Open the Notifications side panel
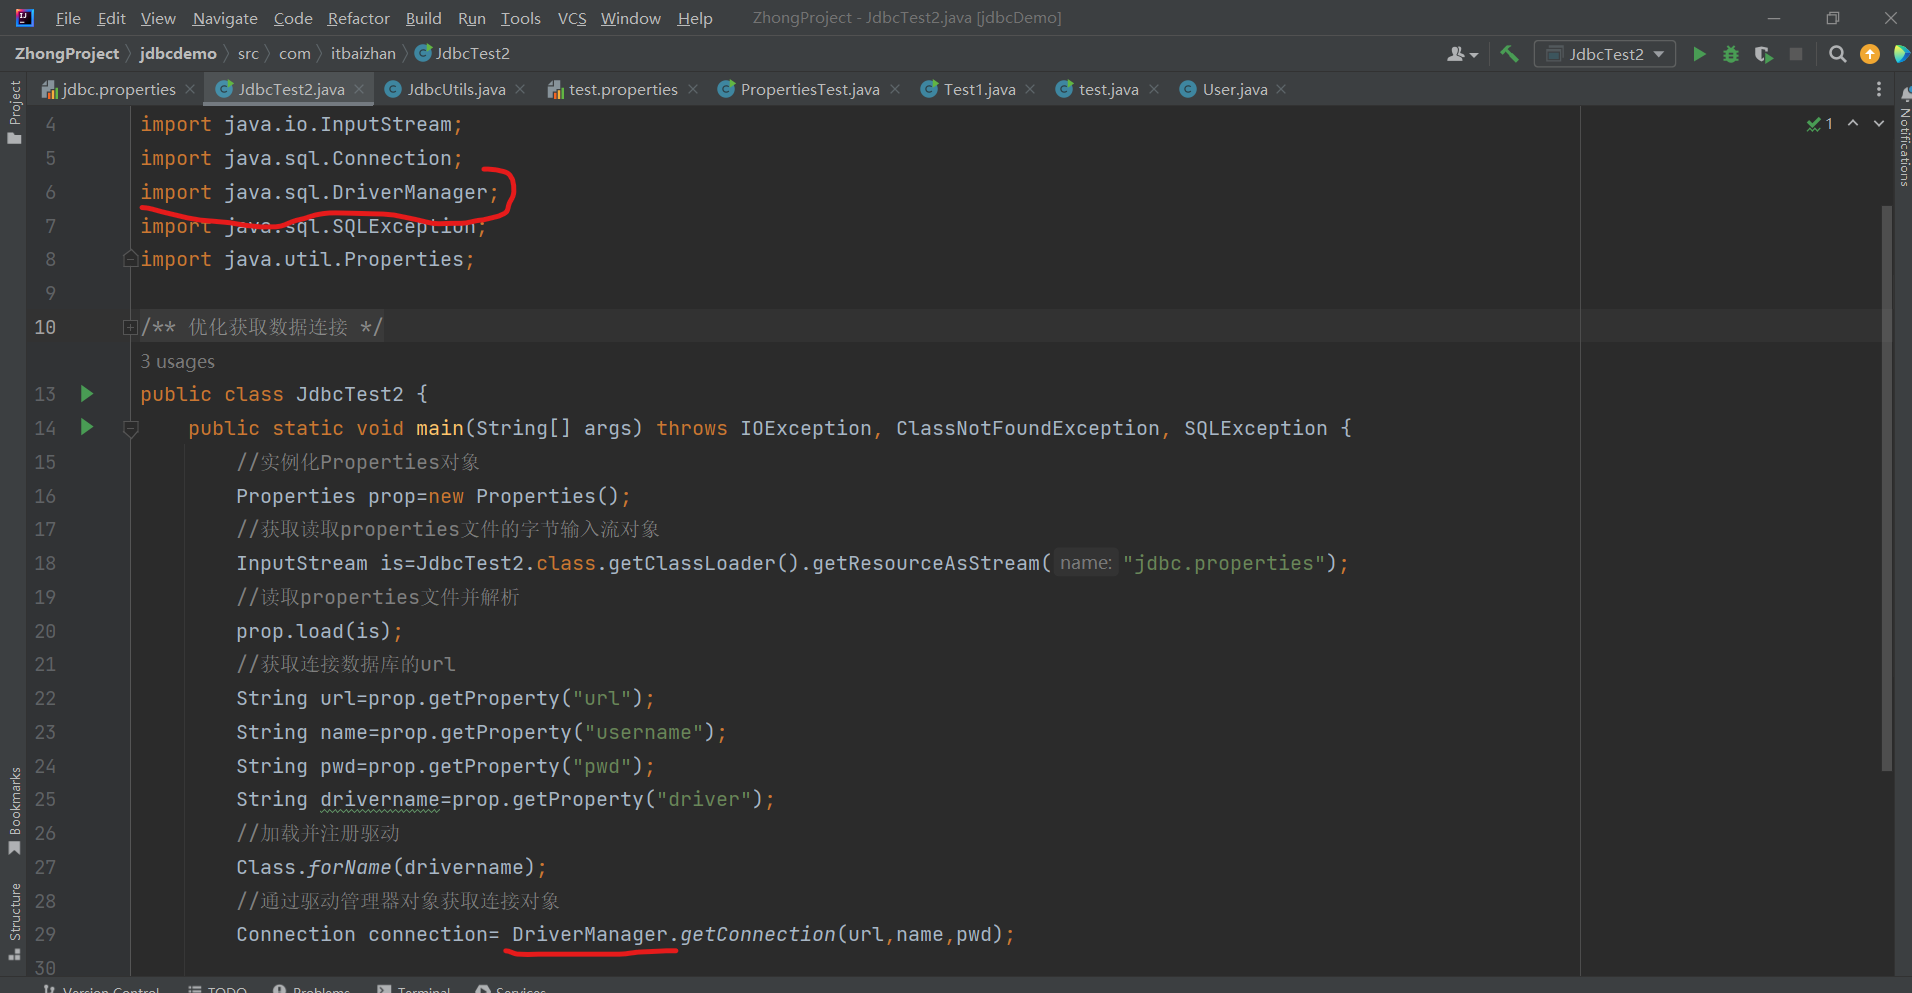This screenshot has height=993, width=1912. click(x=1903, y=137)
